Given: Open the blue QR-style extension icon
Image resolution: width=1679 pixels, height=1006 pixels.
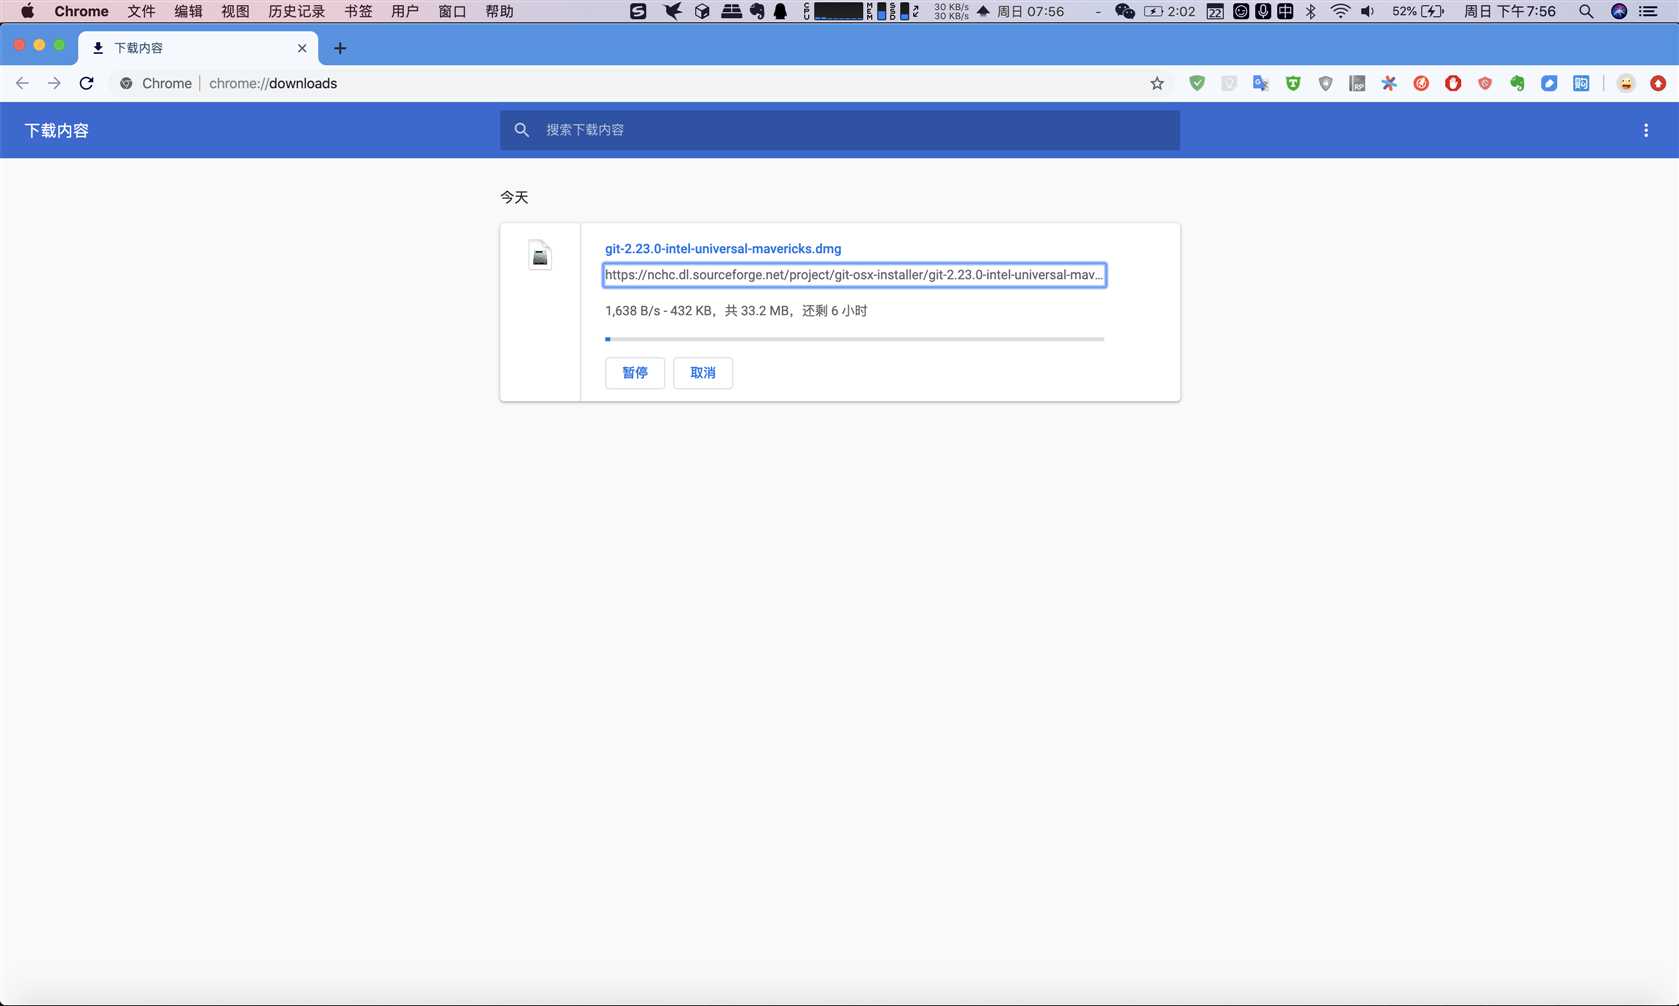Looking at the screenshot, I should click(x=1581, y=84).
